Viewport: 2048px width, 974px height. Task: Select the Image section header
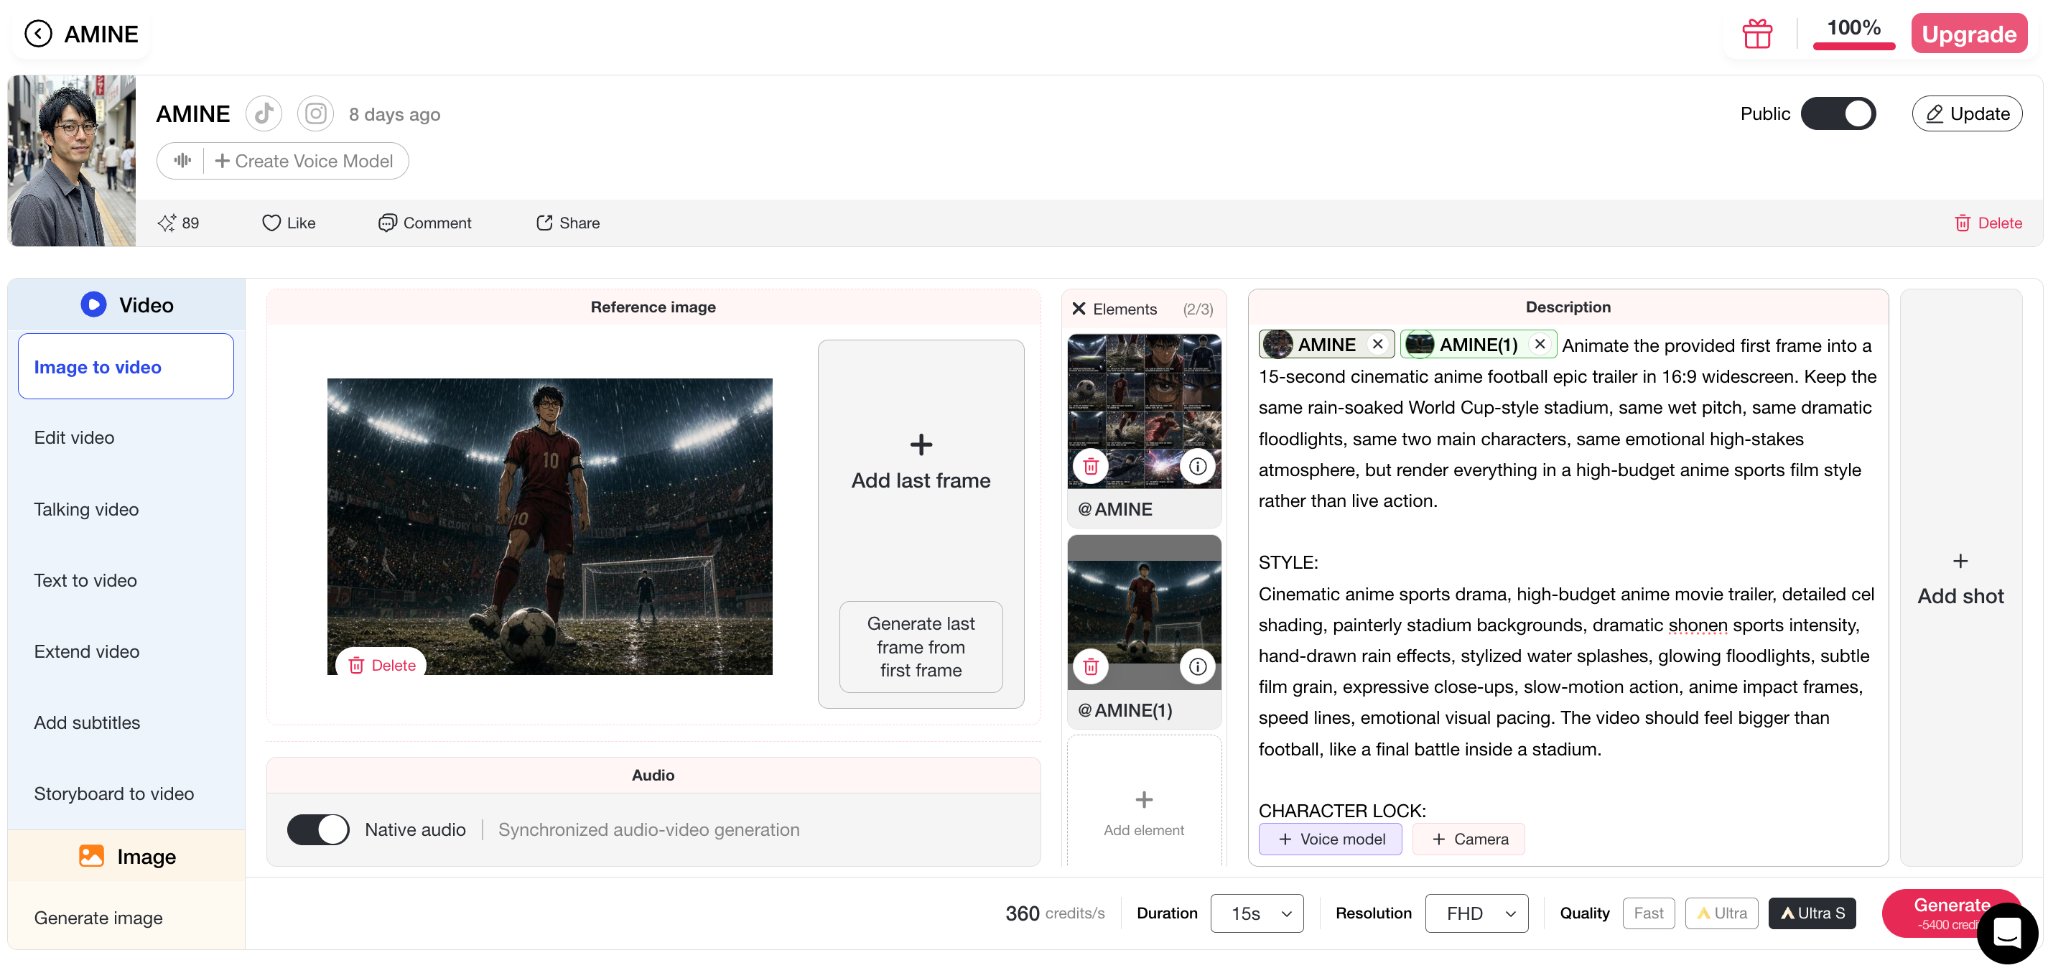(x=126, y=856)
